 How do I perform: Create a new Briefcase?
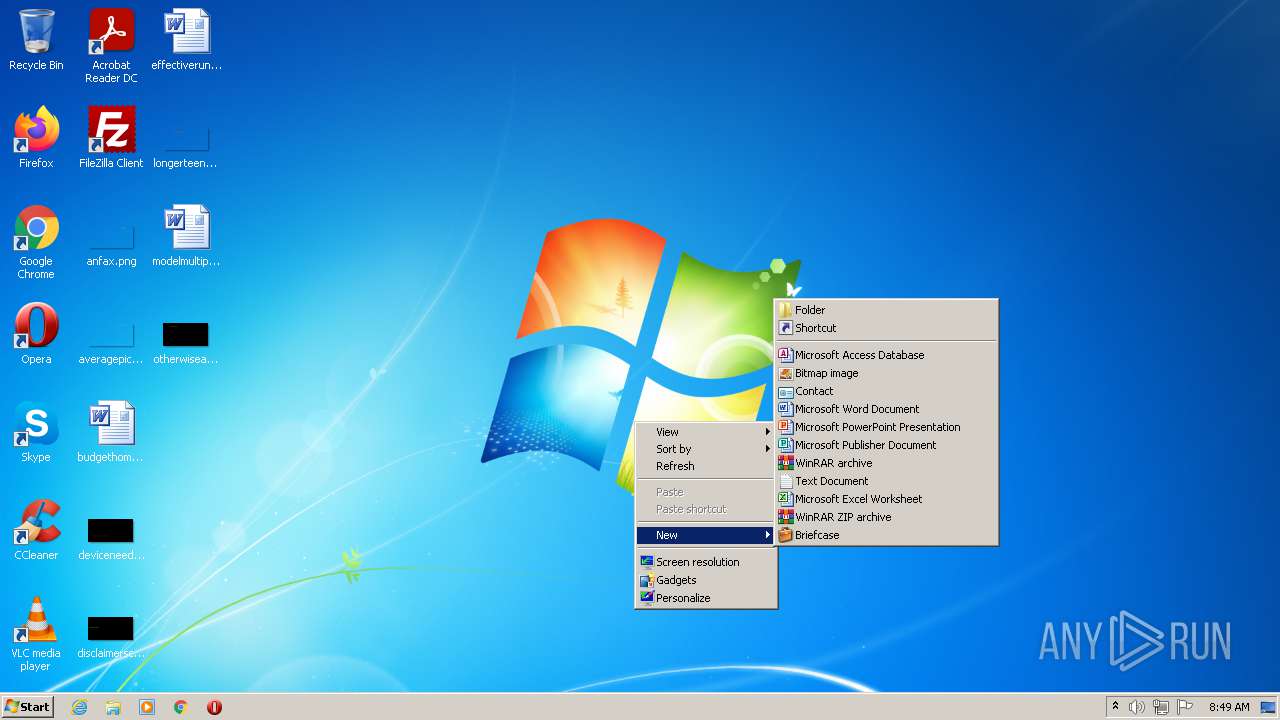pyautogui.click(x=886, y=535)
